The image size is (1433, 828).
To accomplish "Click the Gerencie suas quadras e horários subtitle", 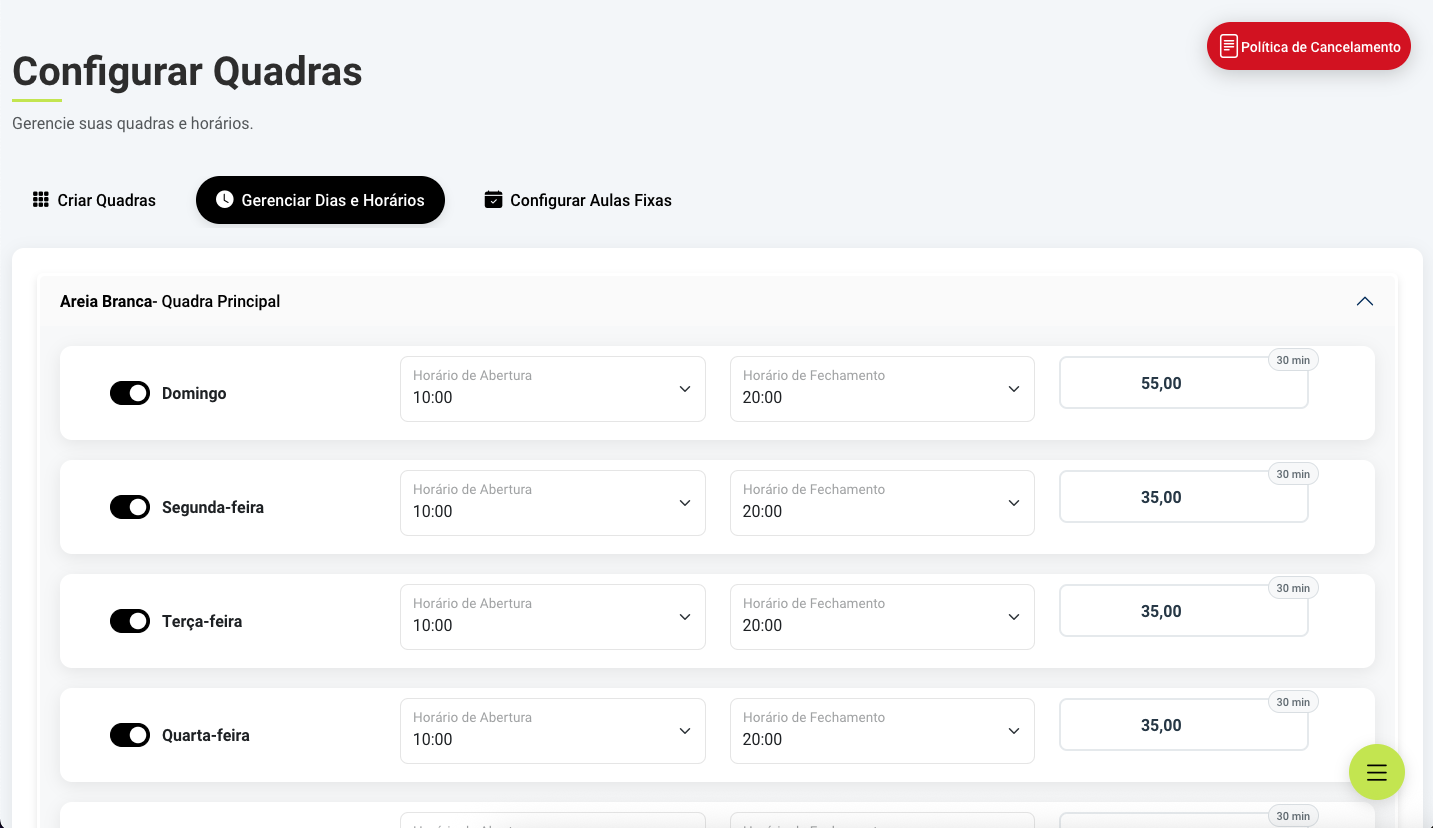I will click(x=133, y=124).
